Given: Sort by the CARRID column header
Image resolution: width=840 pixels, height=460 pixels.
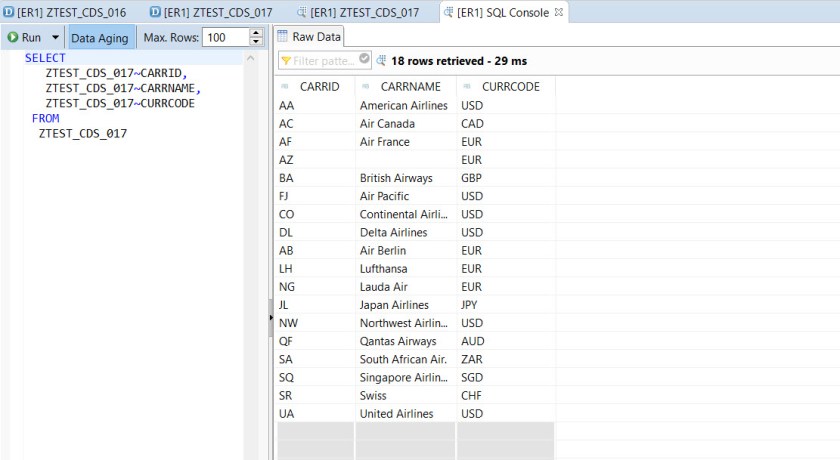Looking at the screenshot, I should (314, 87).
